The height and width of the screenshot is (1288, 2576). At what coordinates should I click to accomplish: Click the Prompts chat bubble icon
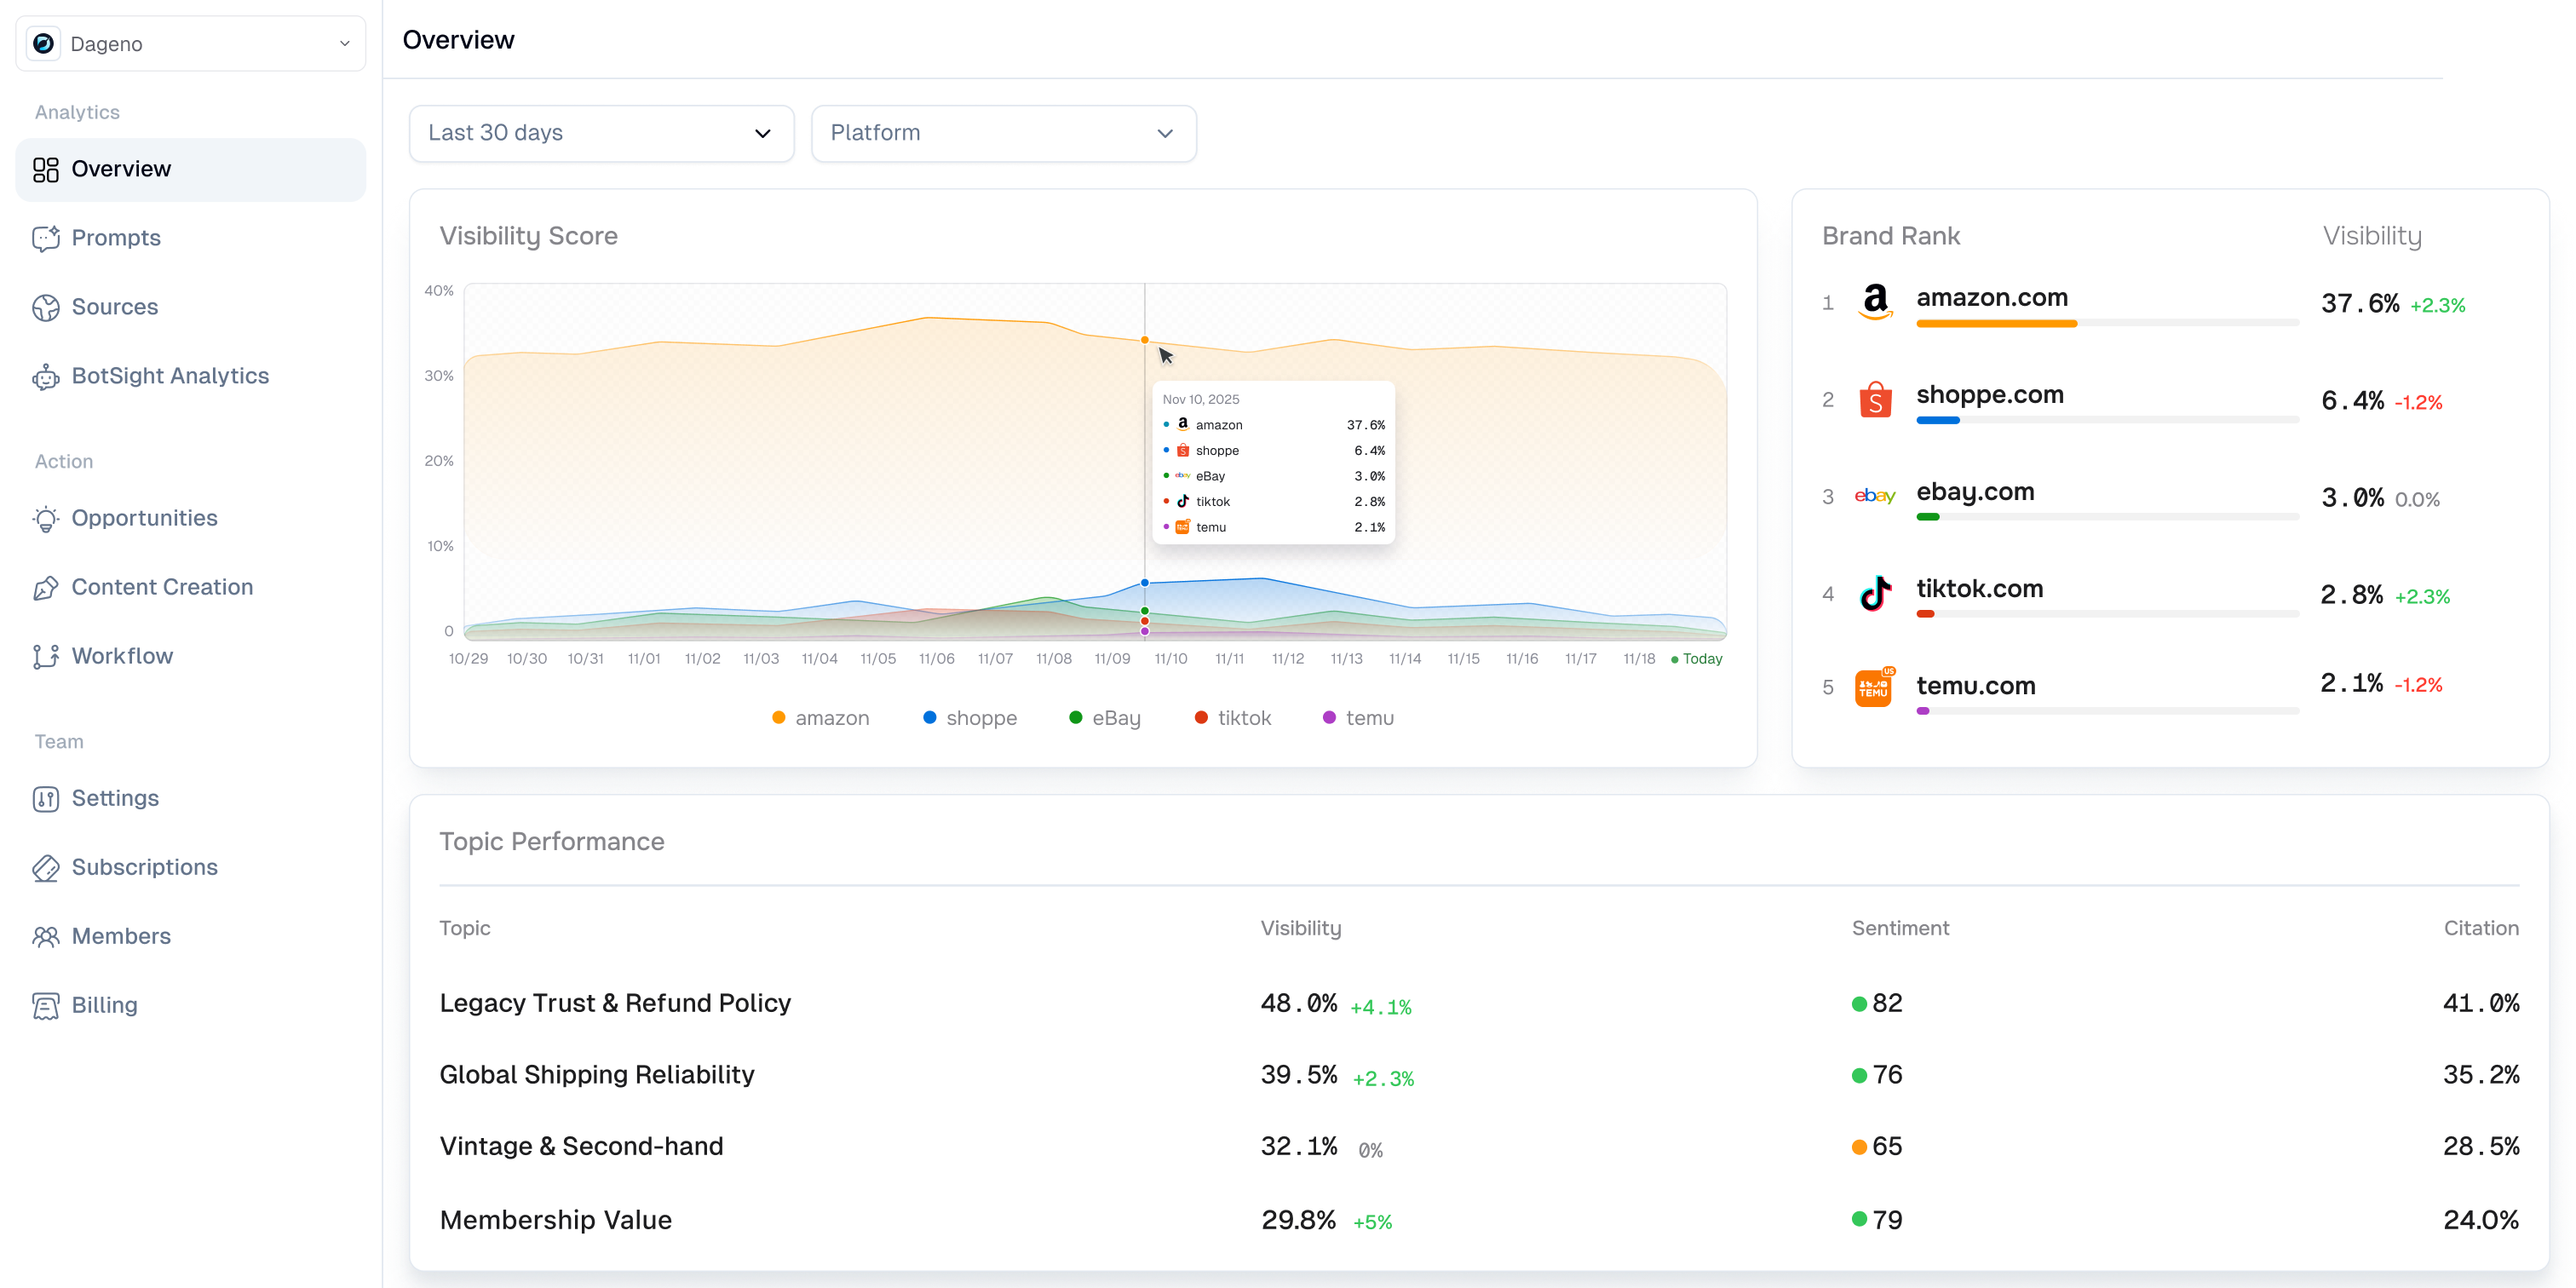(45, 238)
